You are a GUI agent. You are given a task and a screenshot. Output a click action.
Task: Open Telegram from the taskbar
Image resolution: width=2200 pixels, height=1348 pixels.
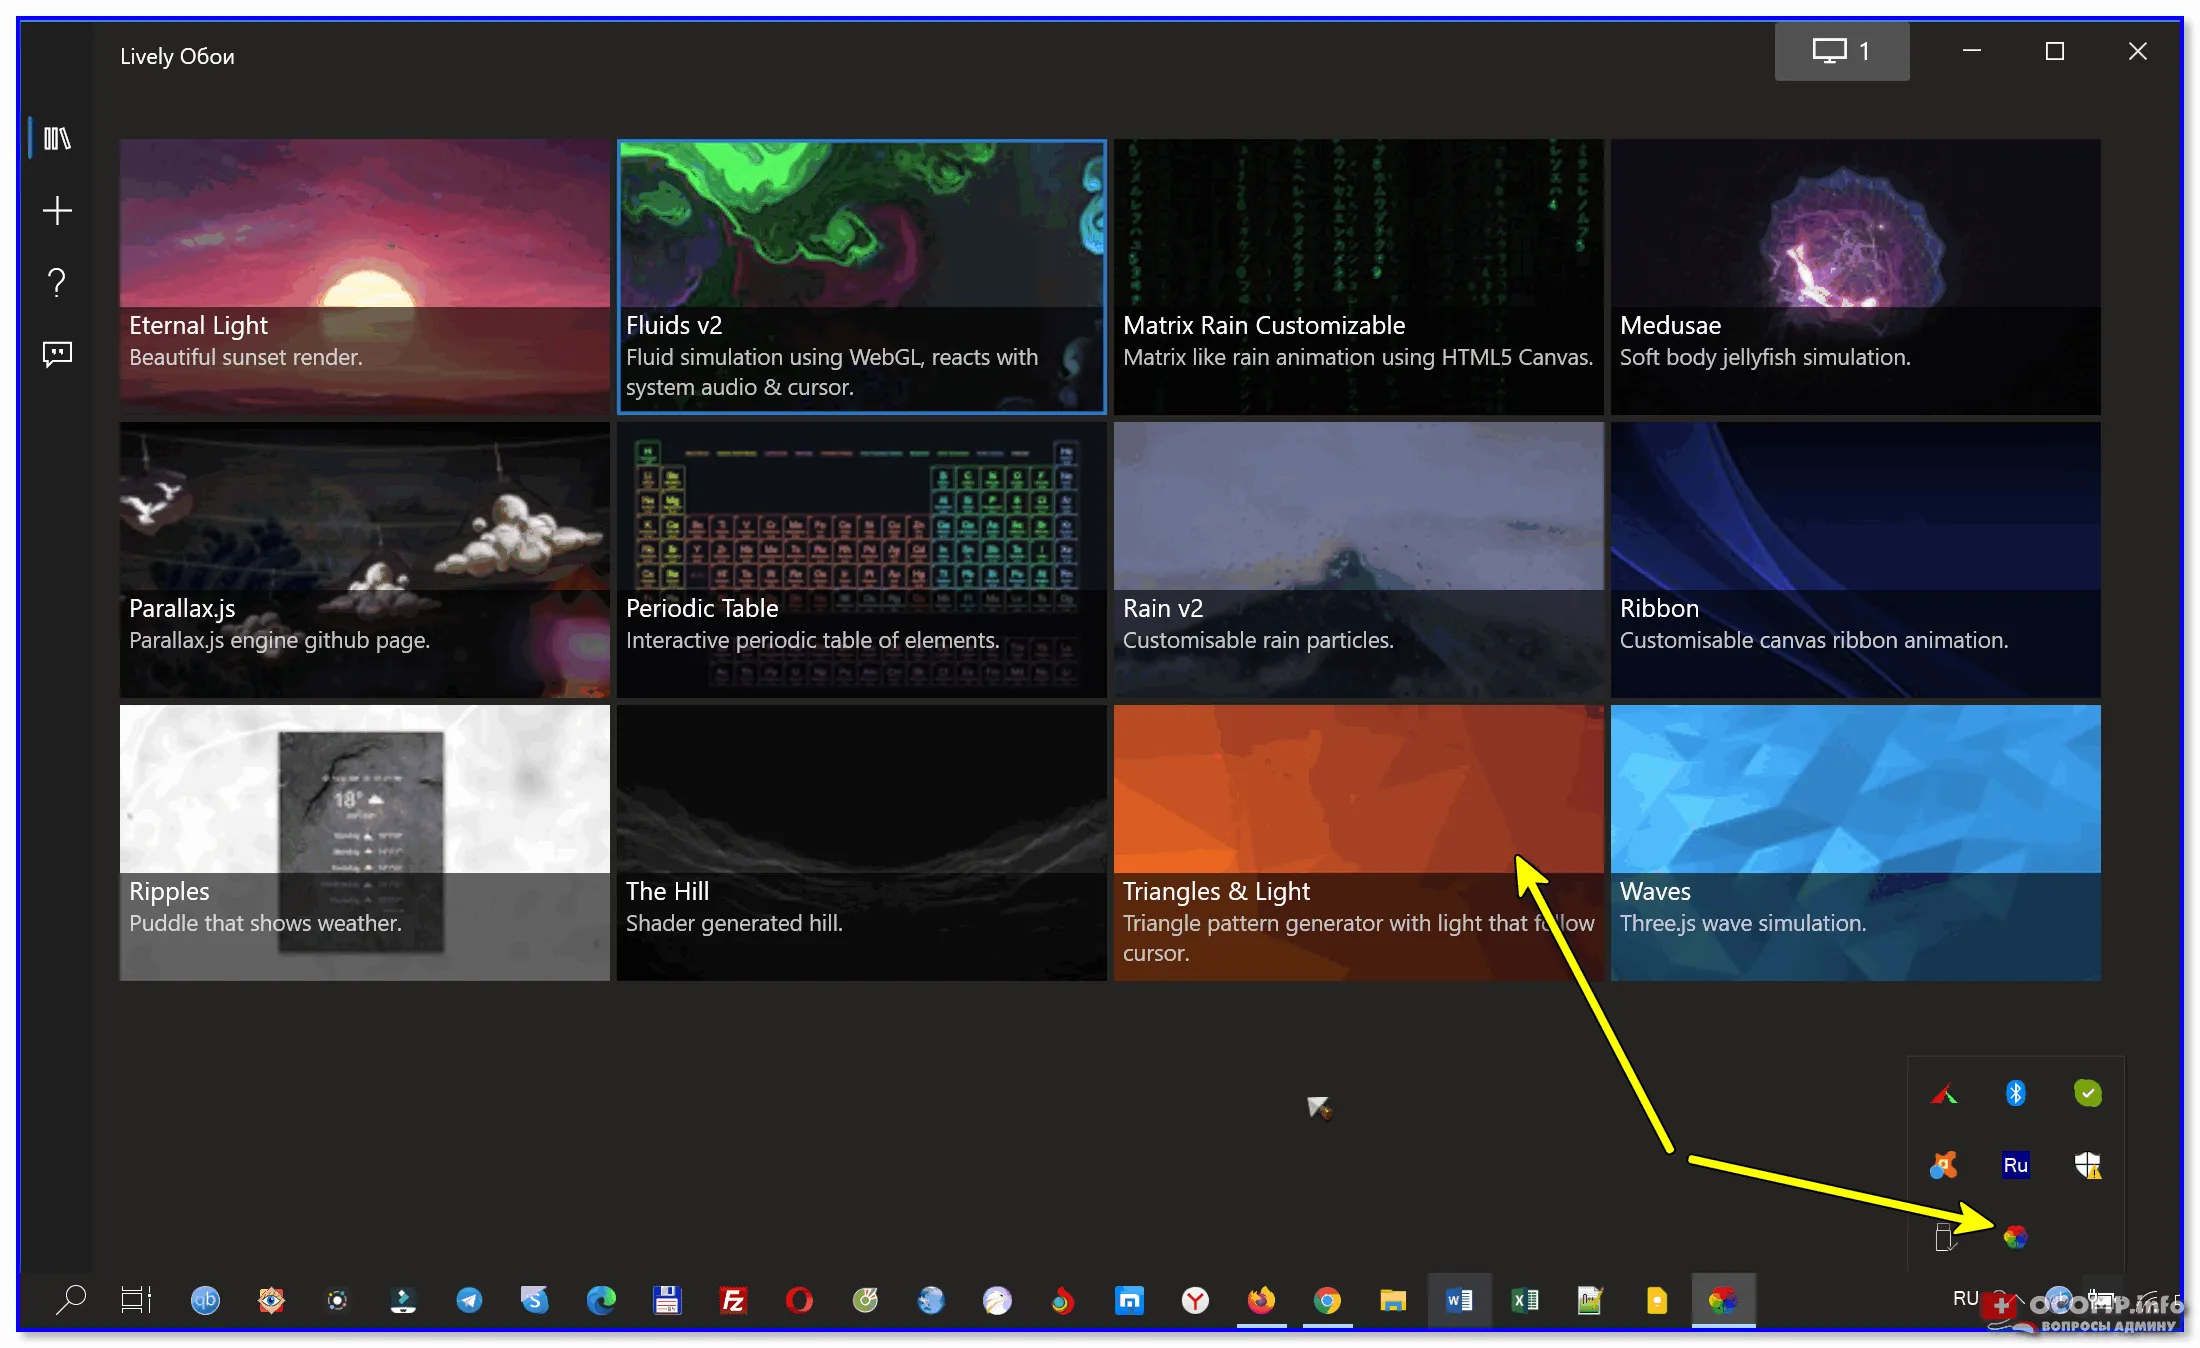click(469, 1300)
